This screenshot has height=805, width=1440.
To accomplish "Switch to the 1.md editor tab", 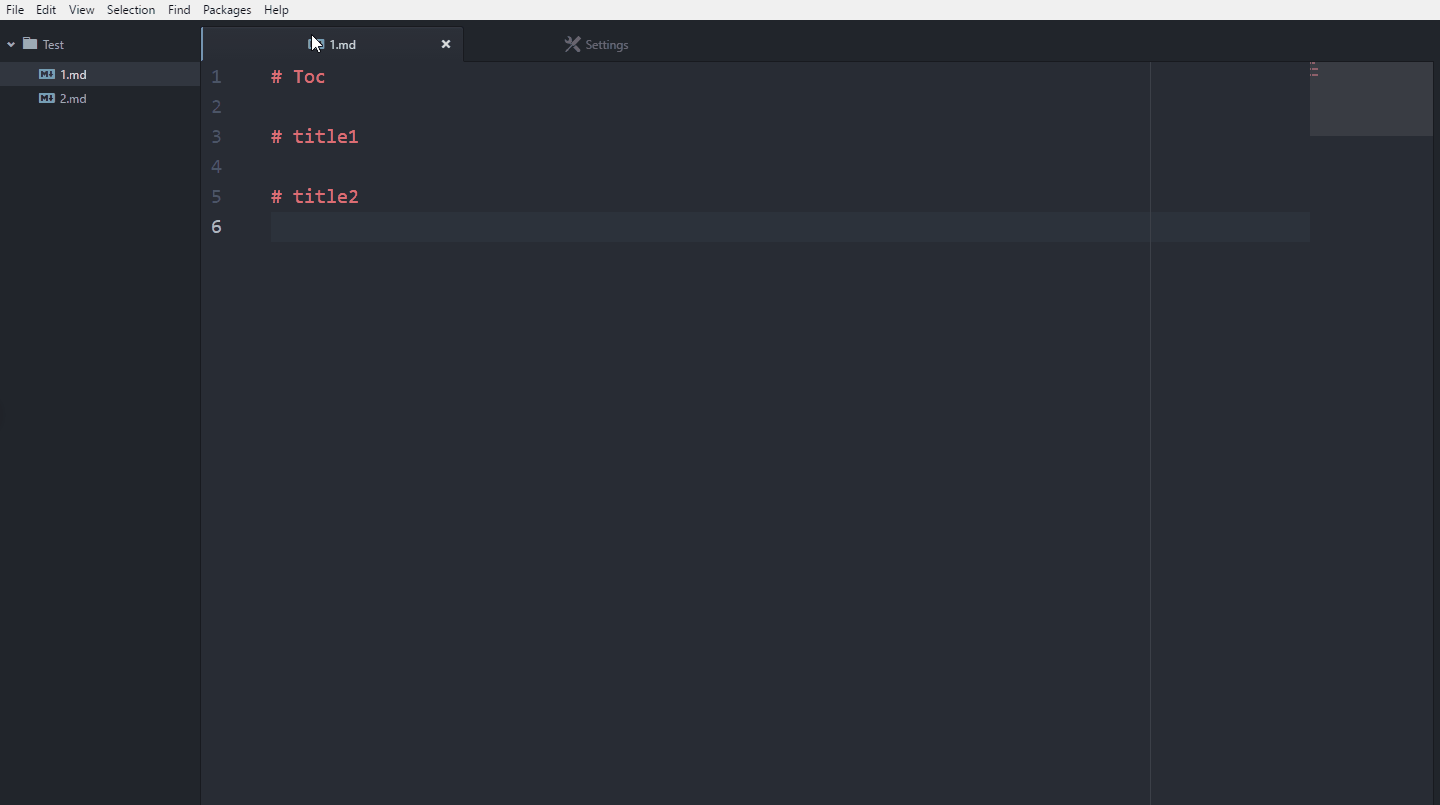I will (x=333, y=44).
